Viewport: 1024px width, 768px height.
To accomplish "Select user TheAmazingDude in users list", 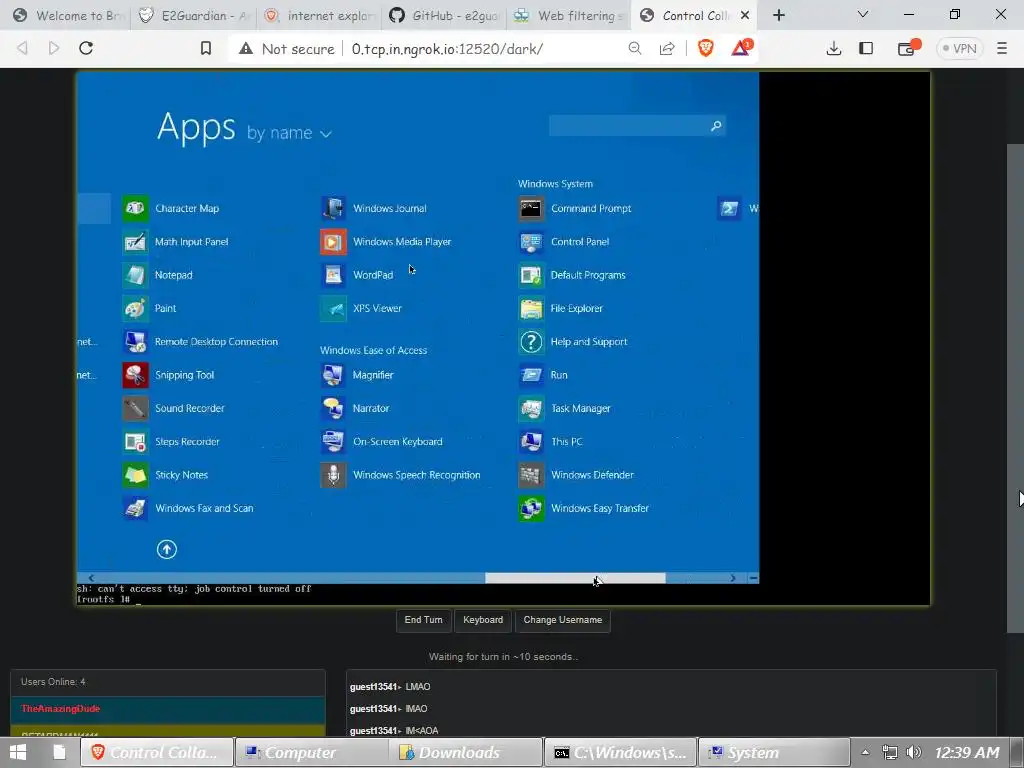I will pos(168,709).
